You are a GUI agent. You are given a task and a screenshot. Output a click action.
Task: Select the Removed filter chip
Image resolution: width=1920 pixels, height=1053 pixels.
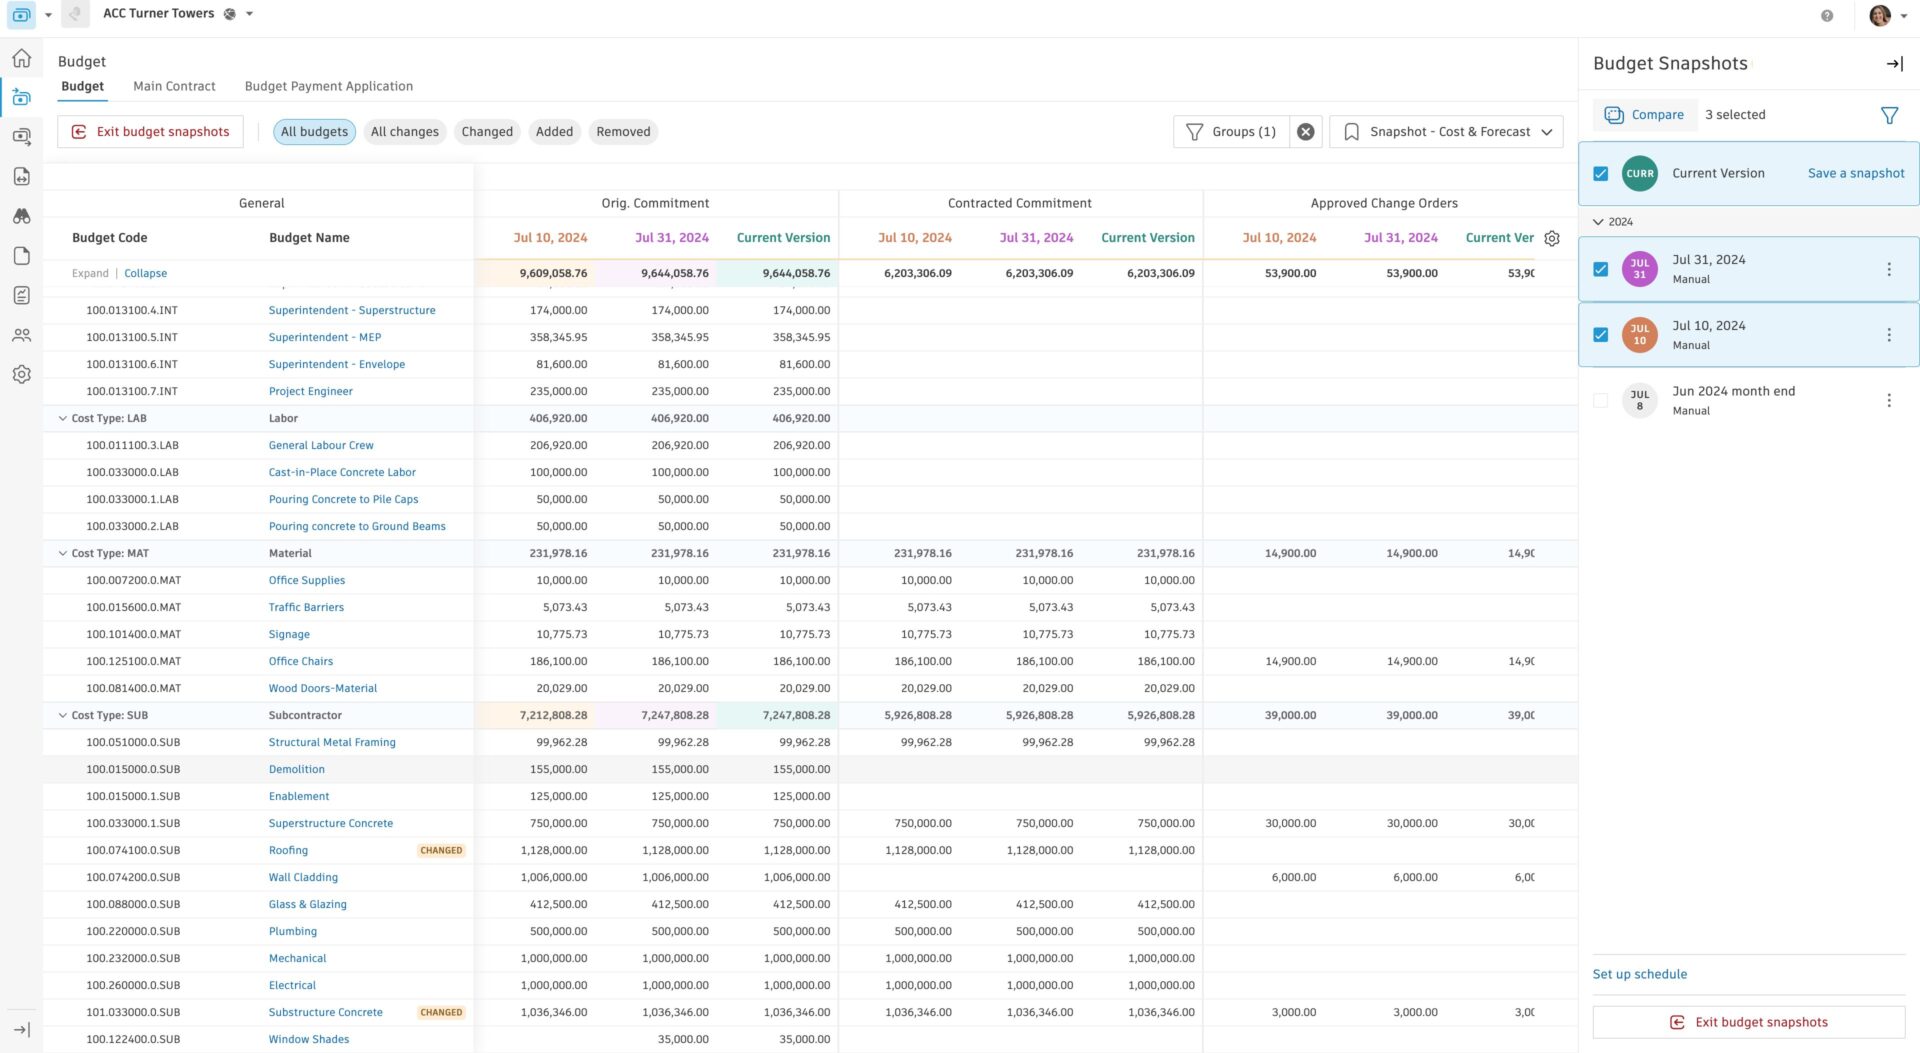coord(623,132)
